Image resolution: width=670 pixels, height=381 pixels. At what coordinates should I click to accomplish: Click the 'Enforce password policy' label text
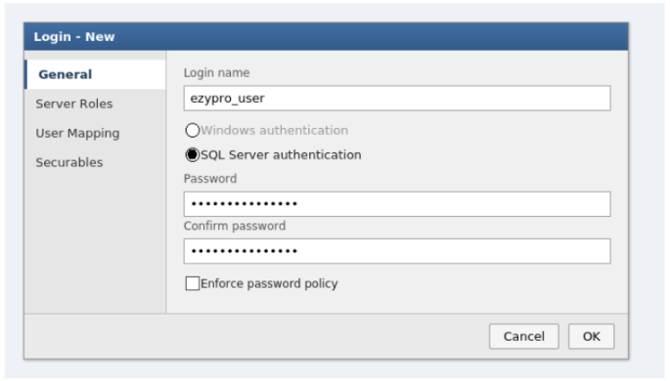click(269, 284)
